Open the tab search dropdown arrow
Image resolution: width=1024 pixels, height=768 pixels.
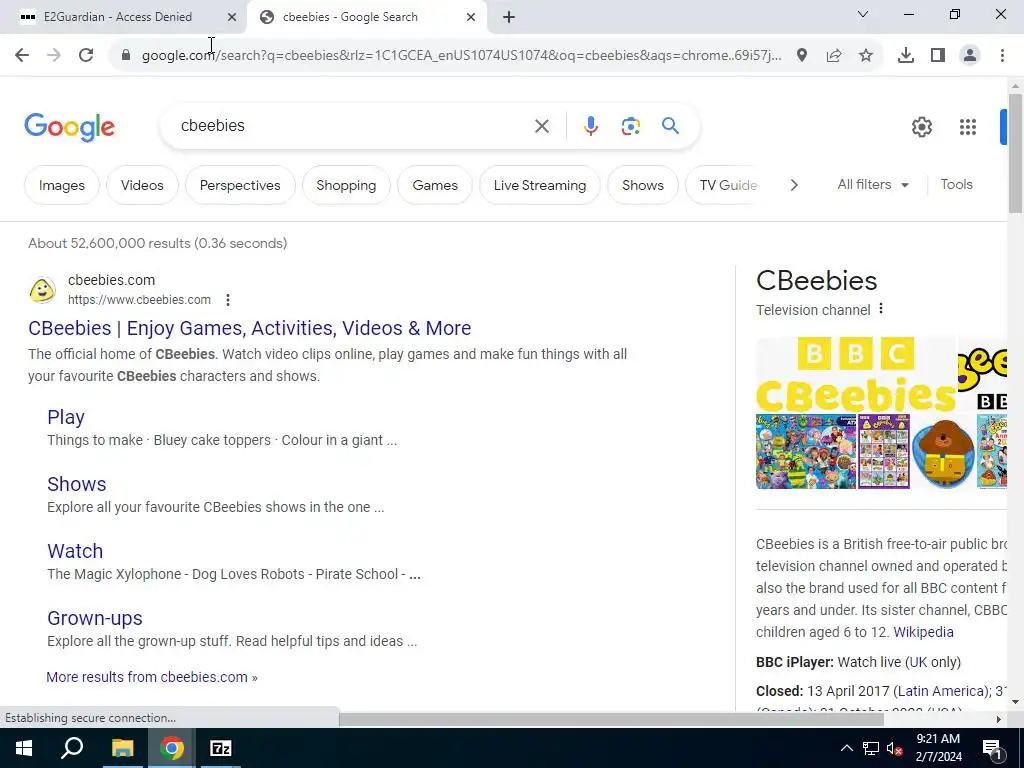(863, 14)
